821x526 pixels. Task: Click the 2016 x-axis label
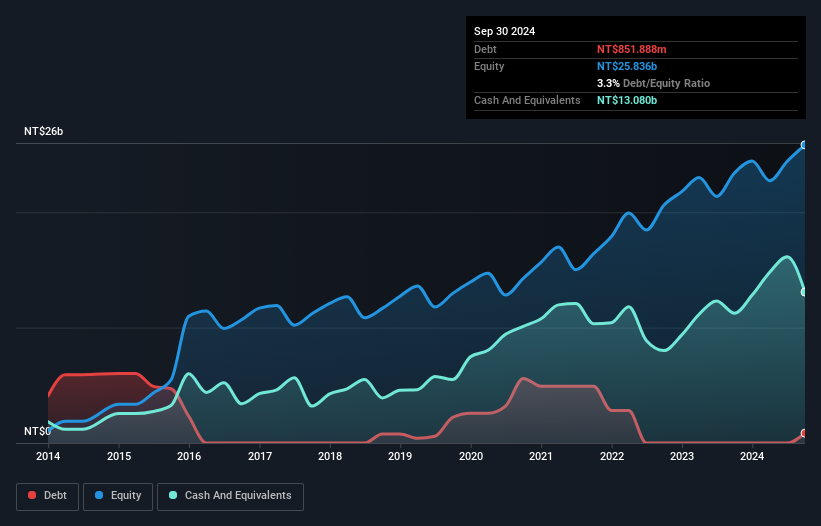[x=189, y=456]
